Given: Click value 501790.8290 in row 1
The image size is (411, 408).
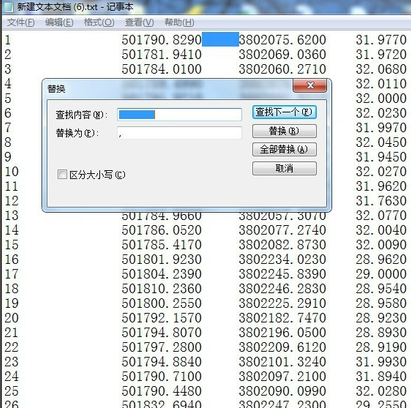Looking at the screenshot, I should [161, 40].
